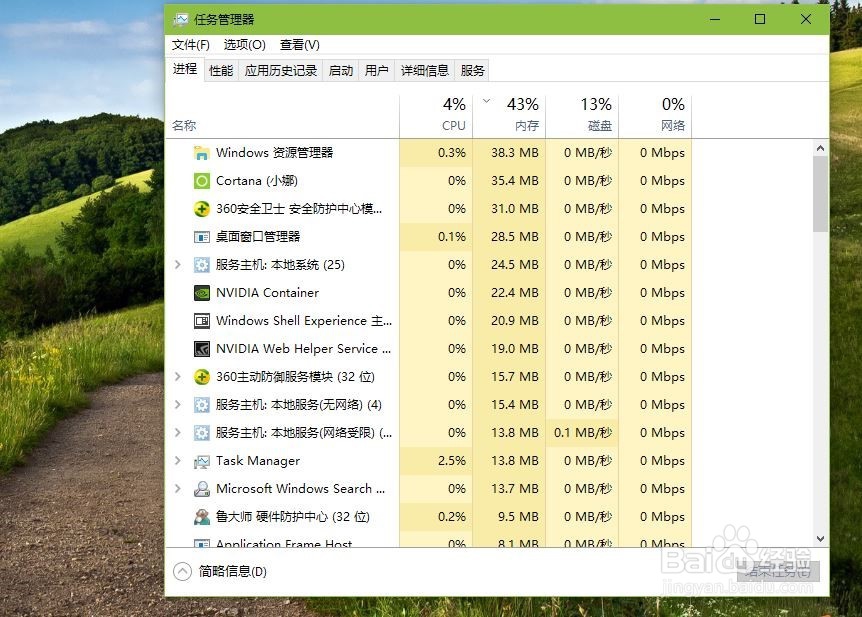Expand 服务主机: 本地服务(网络受限) group
The height and width of the screenshot is (617, 862).
178,433
